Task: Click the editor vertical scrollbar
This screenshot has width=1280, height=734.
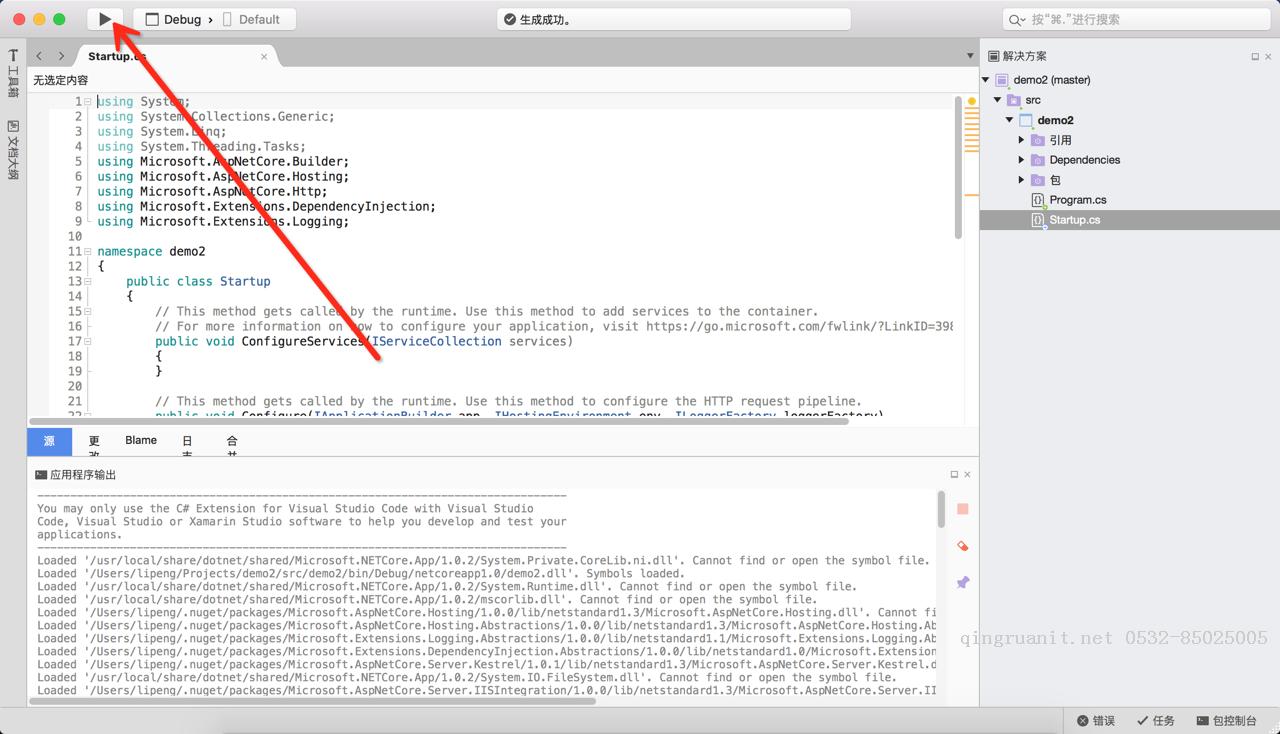Action: [x=958, y=167]
